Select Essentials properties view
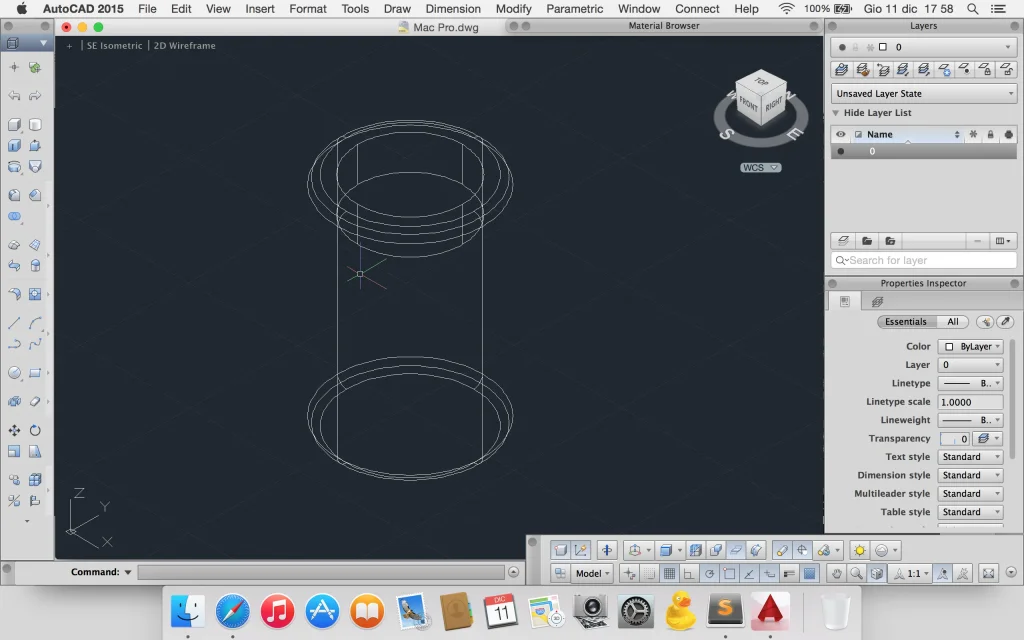1024x640 pixels. 906,321
